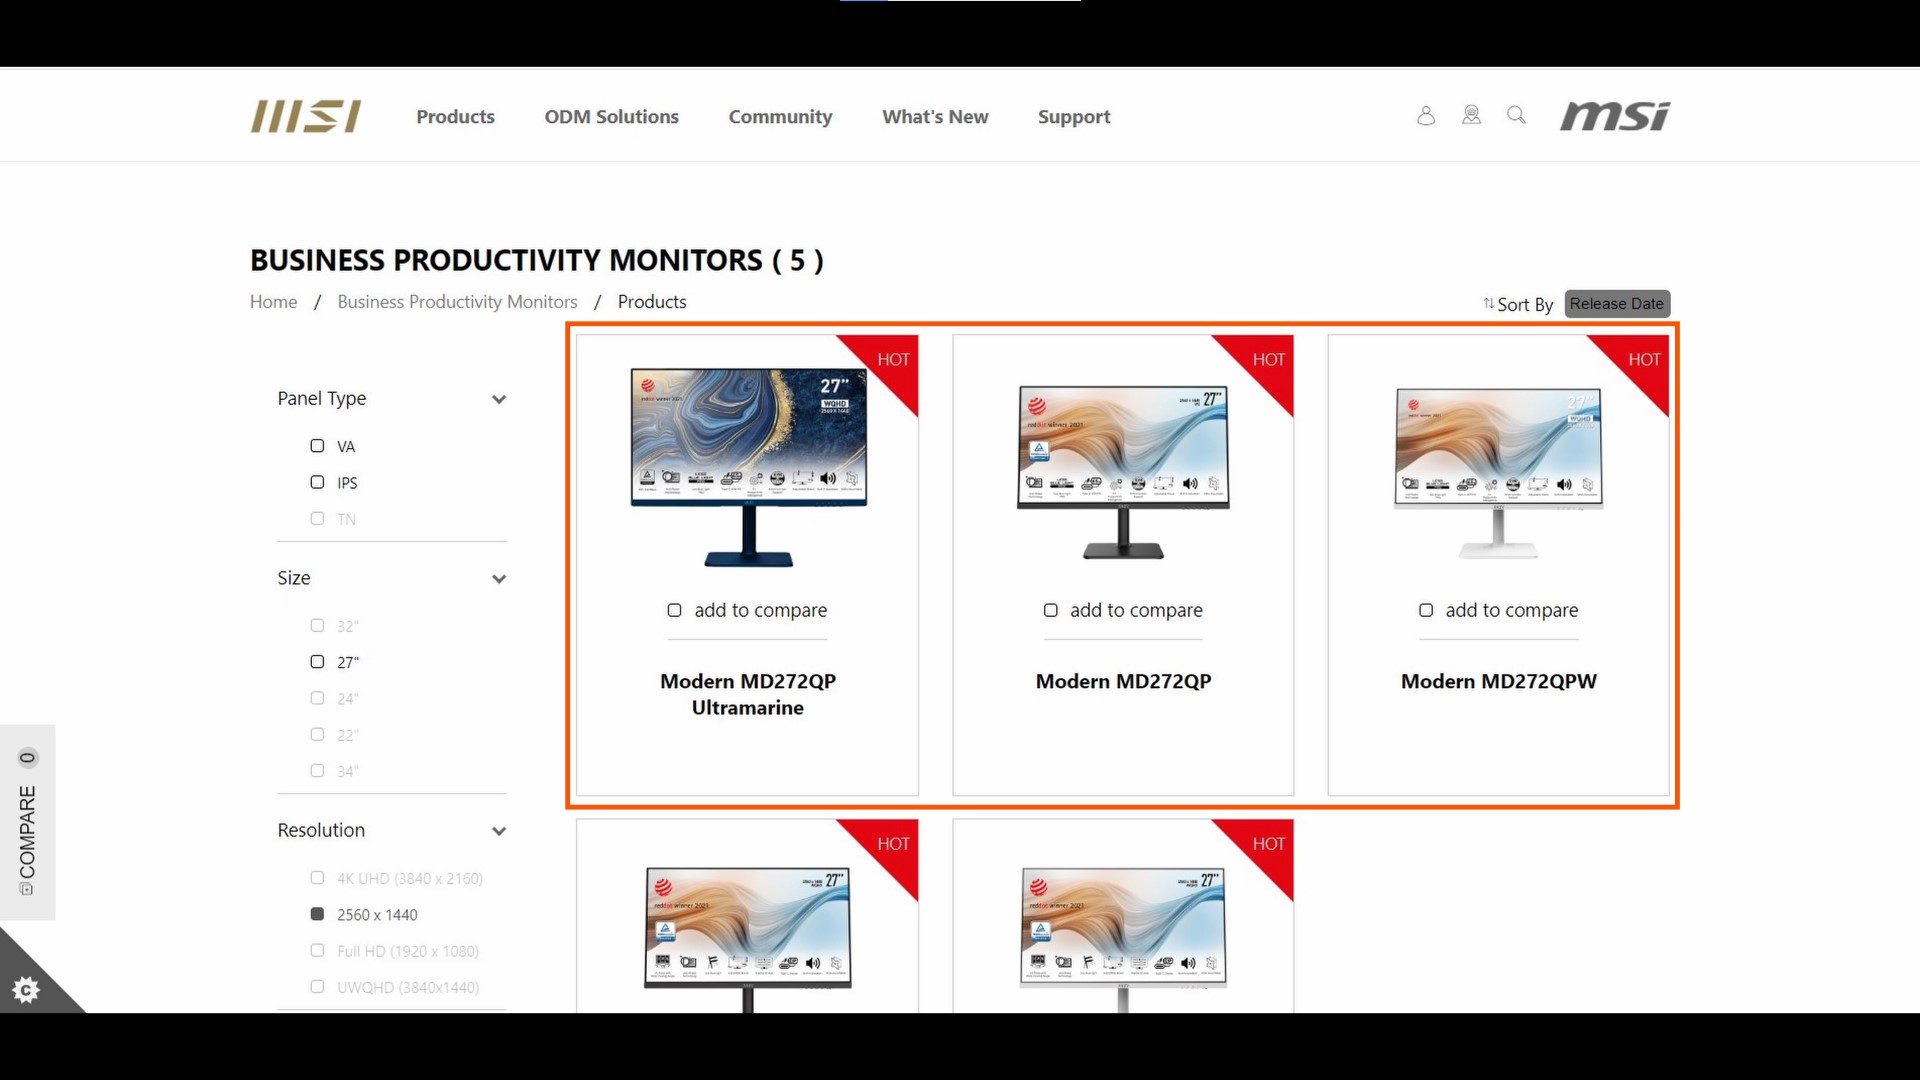Open the COMPARE side tab
The image size is (1920, 1080).
27,822
